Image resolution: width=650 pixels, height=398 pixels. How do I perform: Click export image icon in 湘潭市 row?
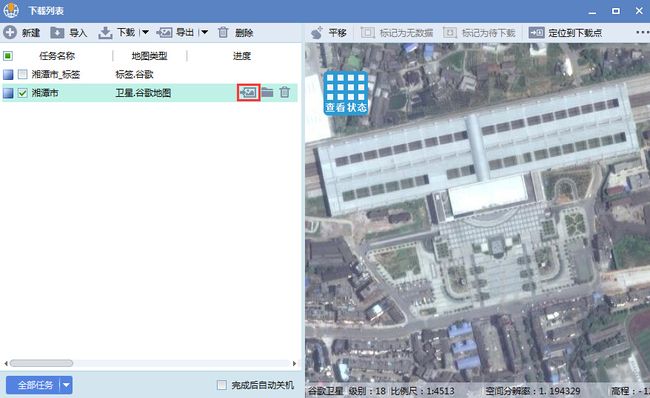(x=248, y=92)
